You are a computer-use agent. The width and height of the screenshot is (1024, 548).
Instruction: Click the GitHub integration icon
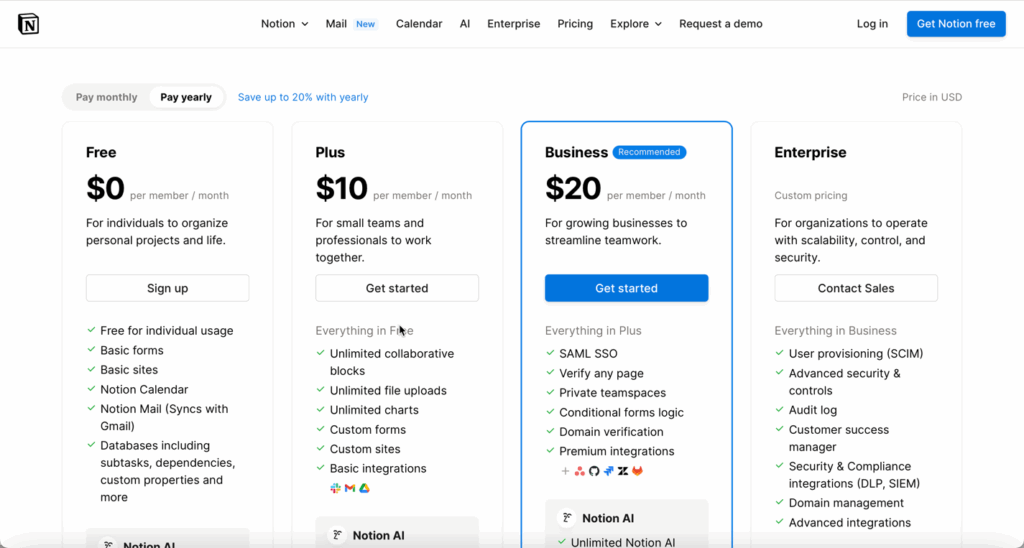tap(594, 471)
